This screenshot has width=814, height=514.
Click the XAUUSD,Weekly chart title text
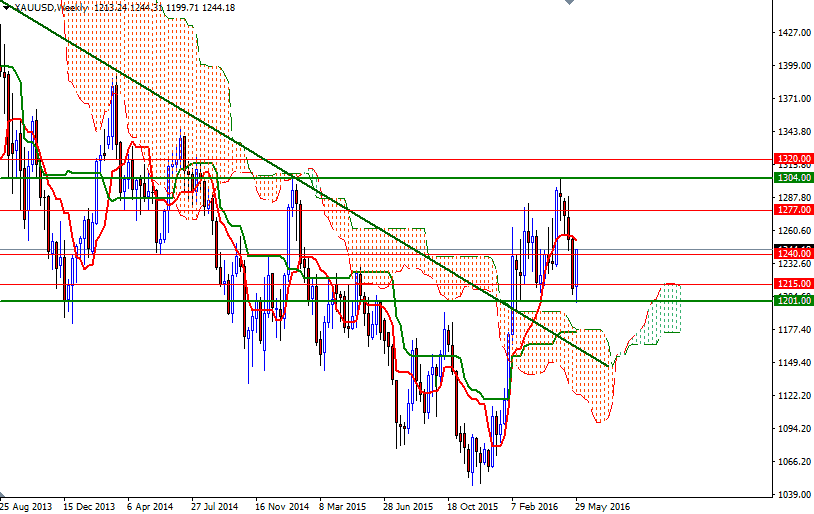point(50,7)
